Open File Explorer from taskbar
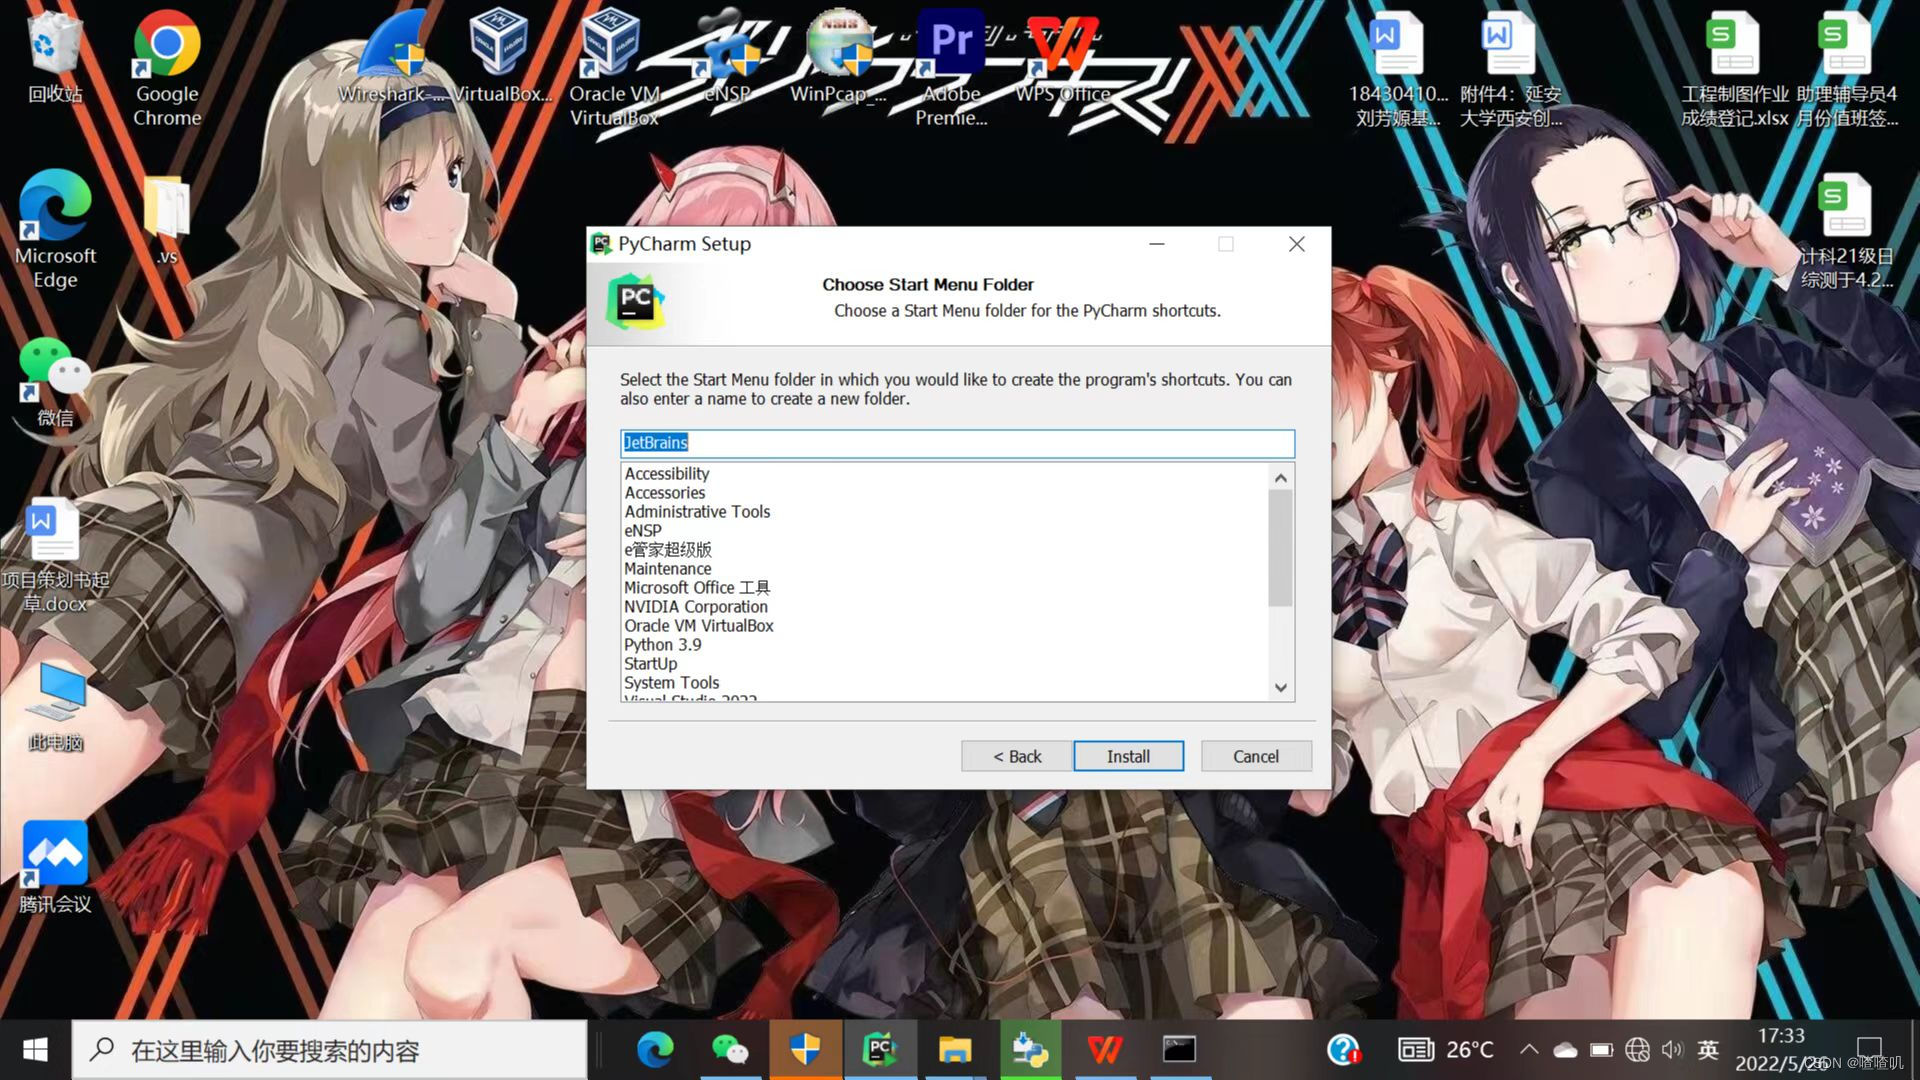 click(955, 1049)
